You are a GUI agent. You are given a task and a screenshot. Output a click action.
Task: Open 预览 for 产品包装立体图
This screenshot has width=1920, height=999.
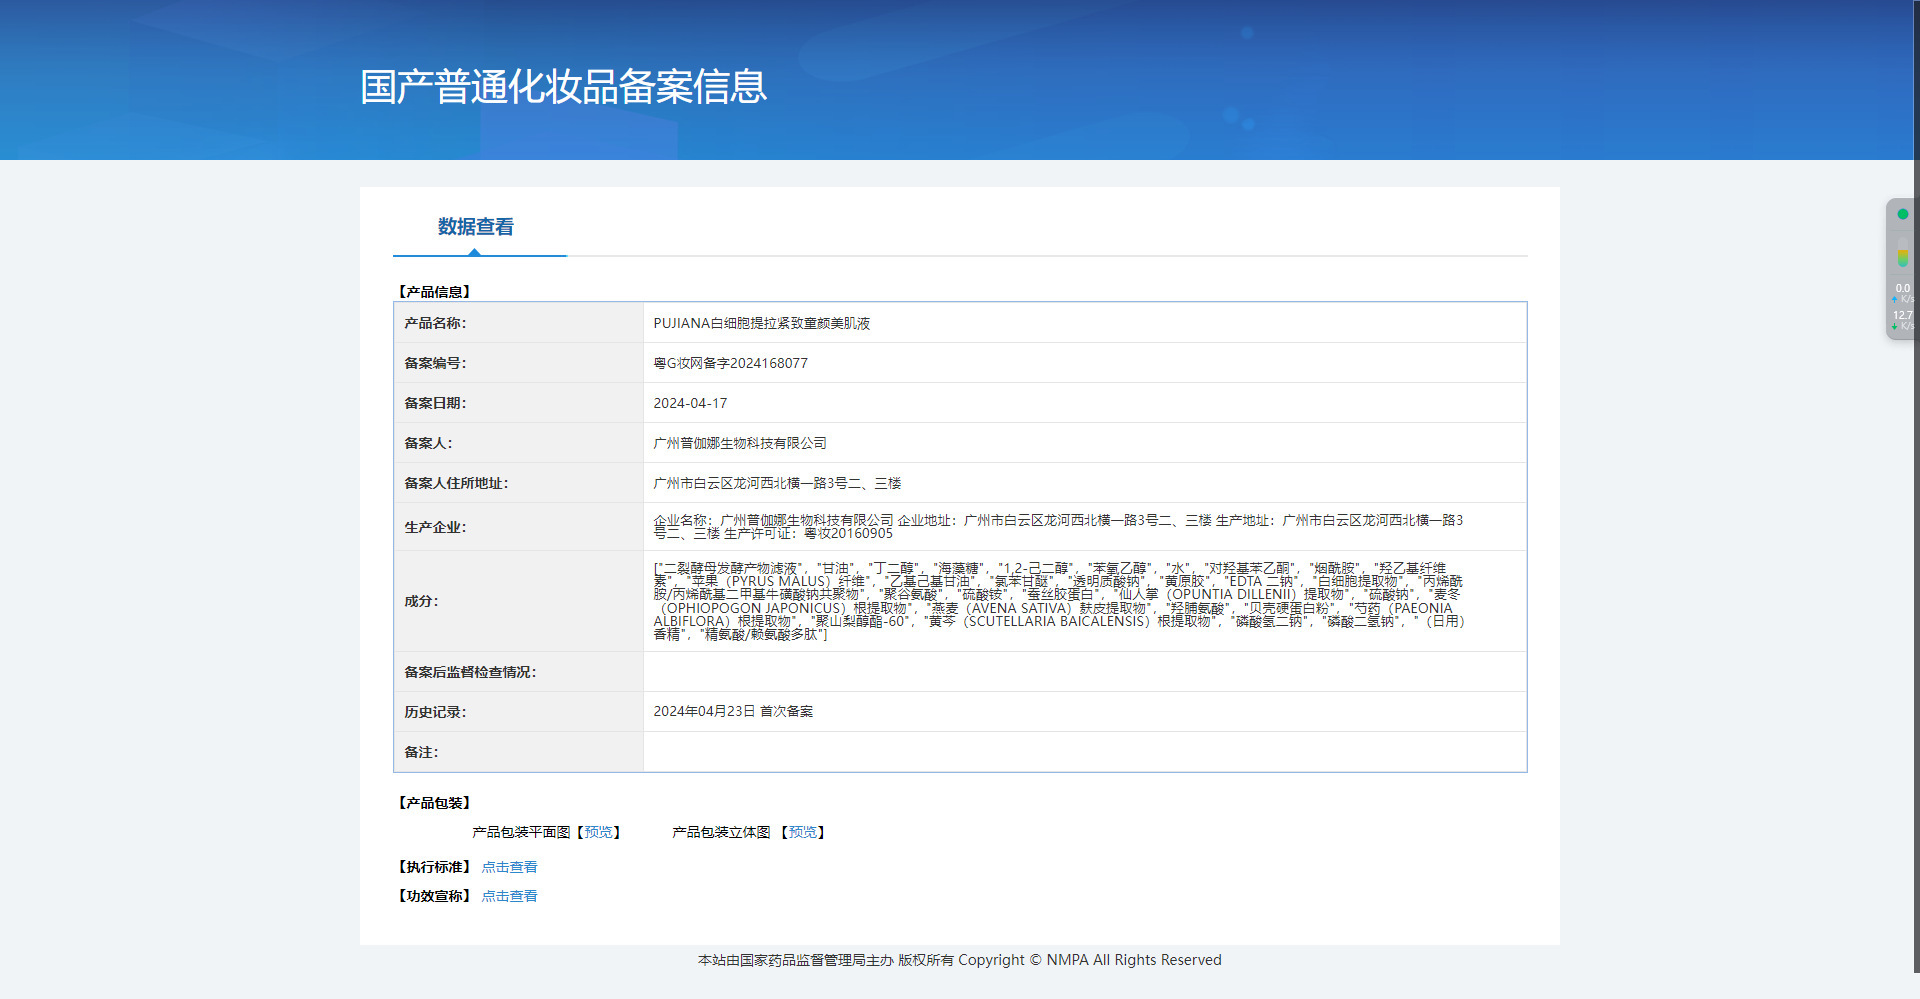click(x=802, y=832)
